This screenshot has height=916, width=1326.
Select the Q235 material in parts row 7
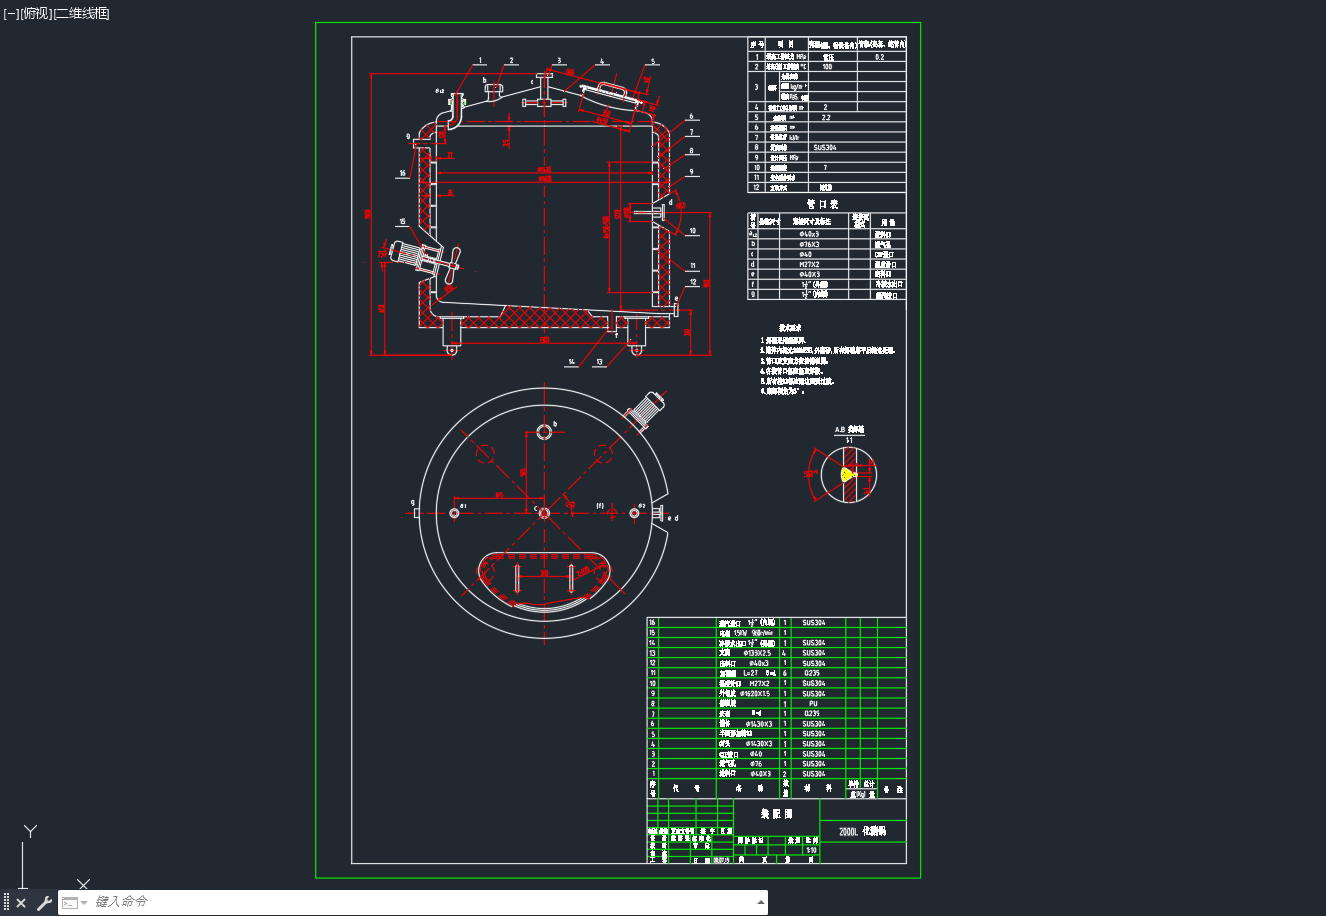pos(812,714)
